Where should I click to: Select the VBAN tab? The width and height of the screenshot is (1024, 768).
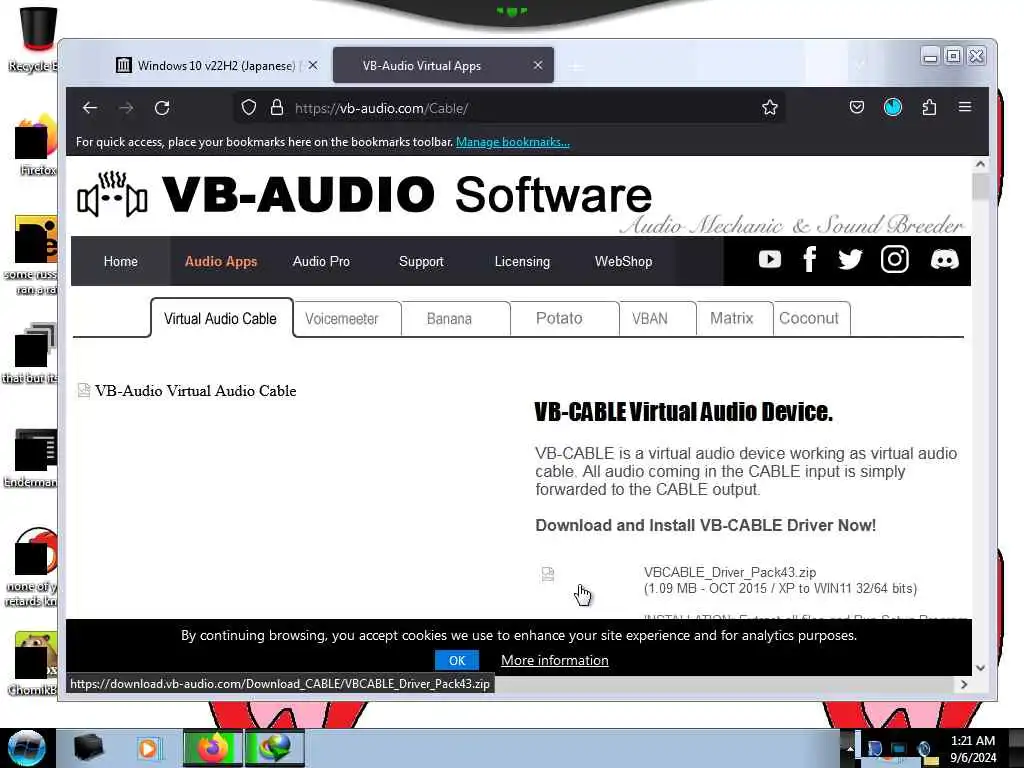(657, 319)
